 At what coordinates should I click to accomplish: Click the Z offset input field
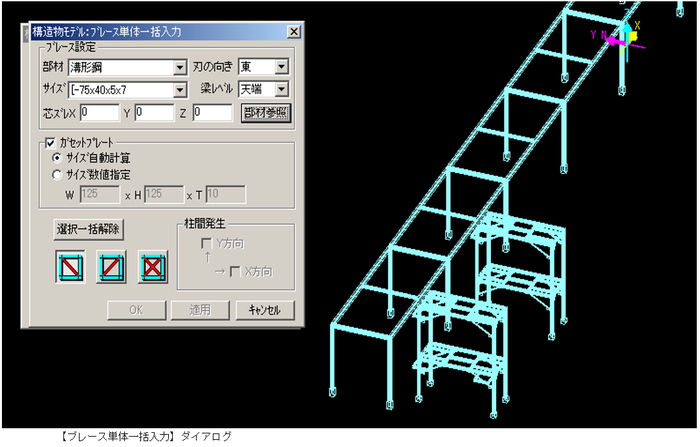tap(212, 113)
